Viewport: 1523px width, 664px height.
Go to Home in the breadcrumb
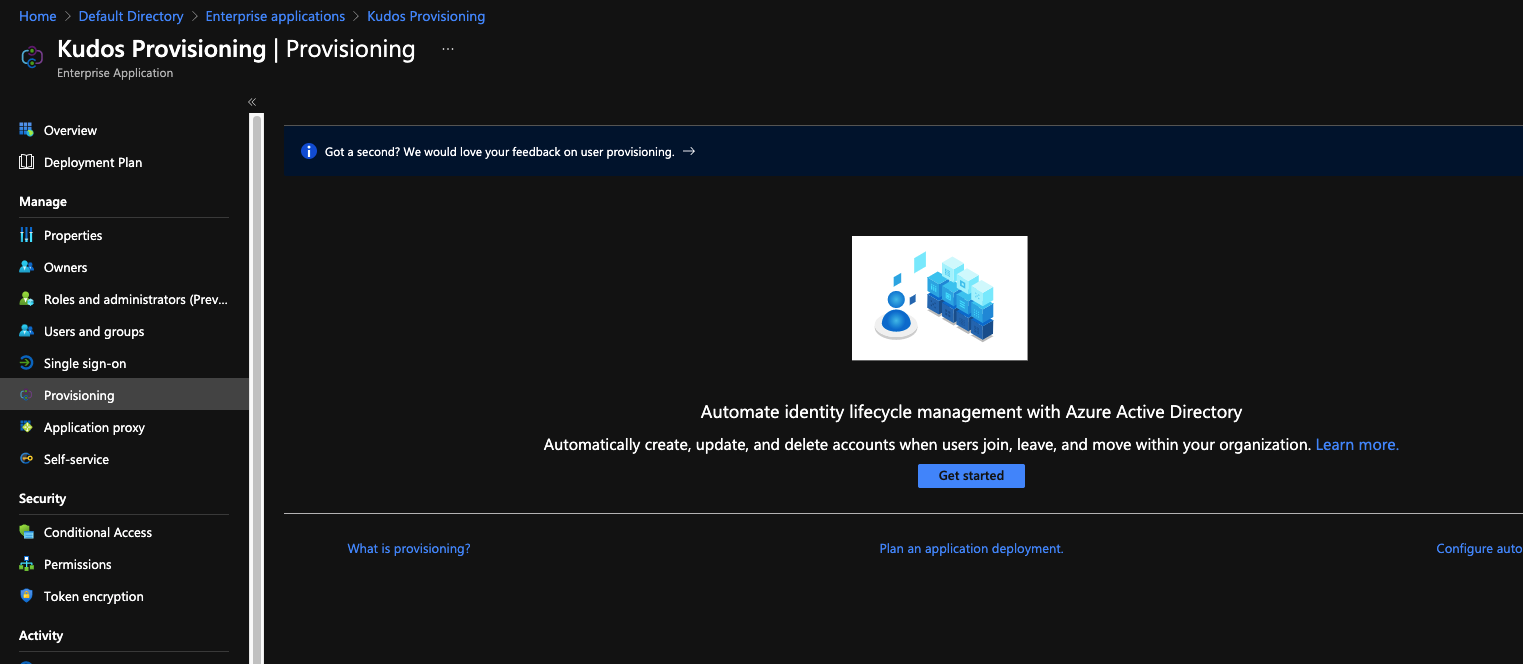pos(38,16)
